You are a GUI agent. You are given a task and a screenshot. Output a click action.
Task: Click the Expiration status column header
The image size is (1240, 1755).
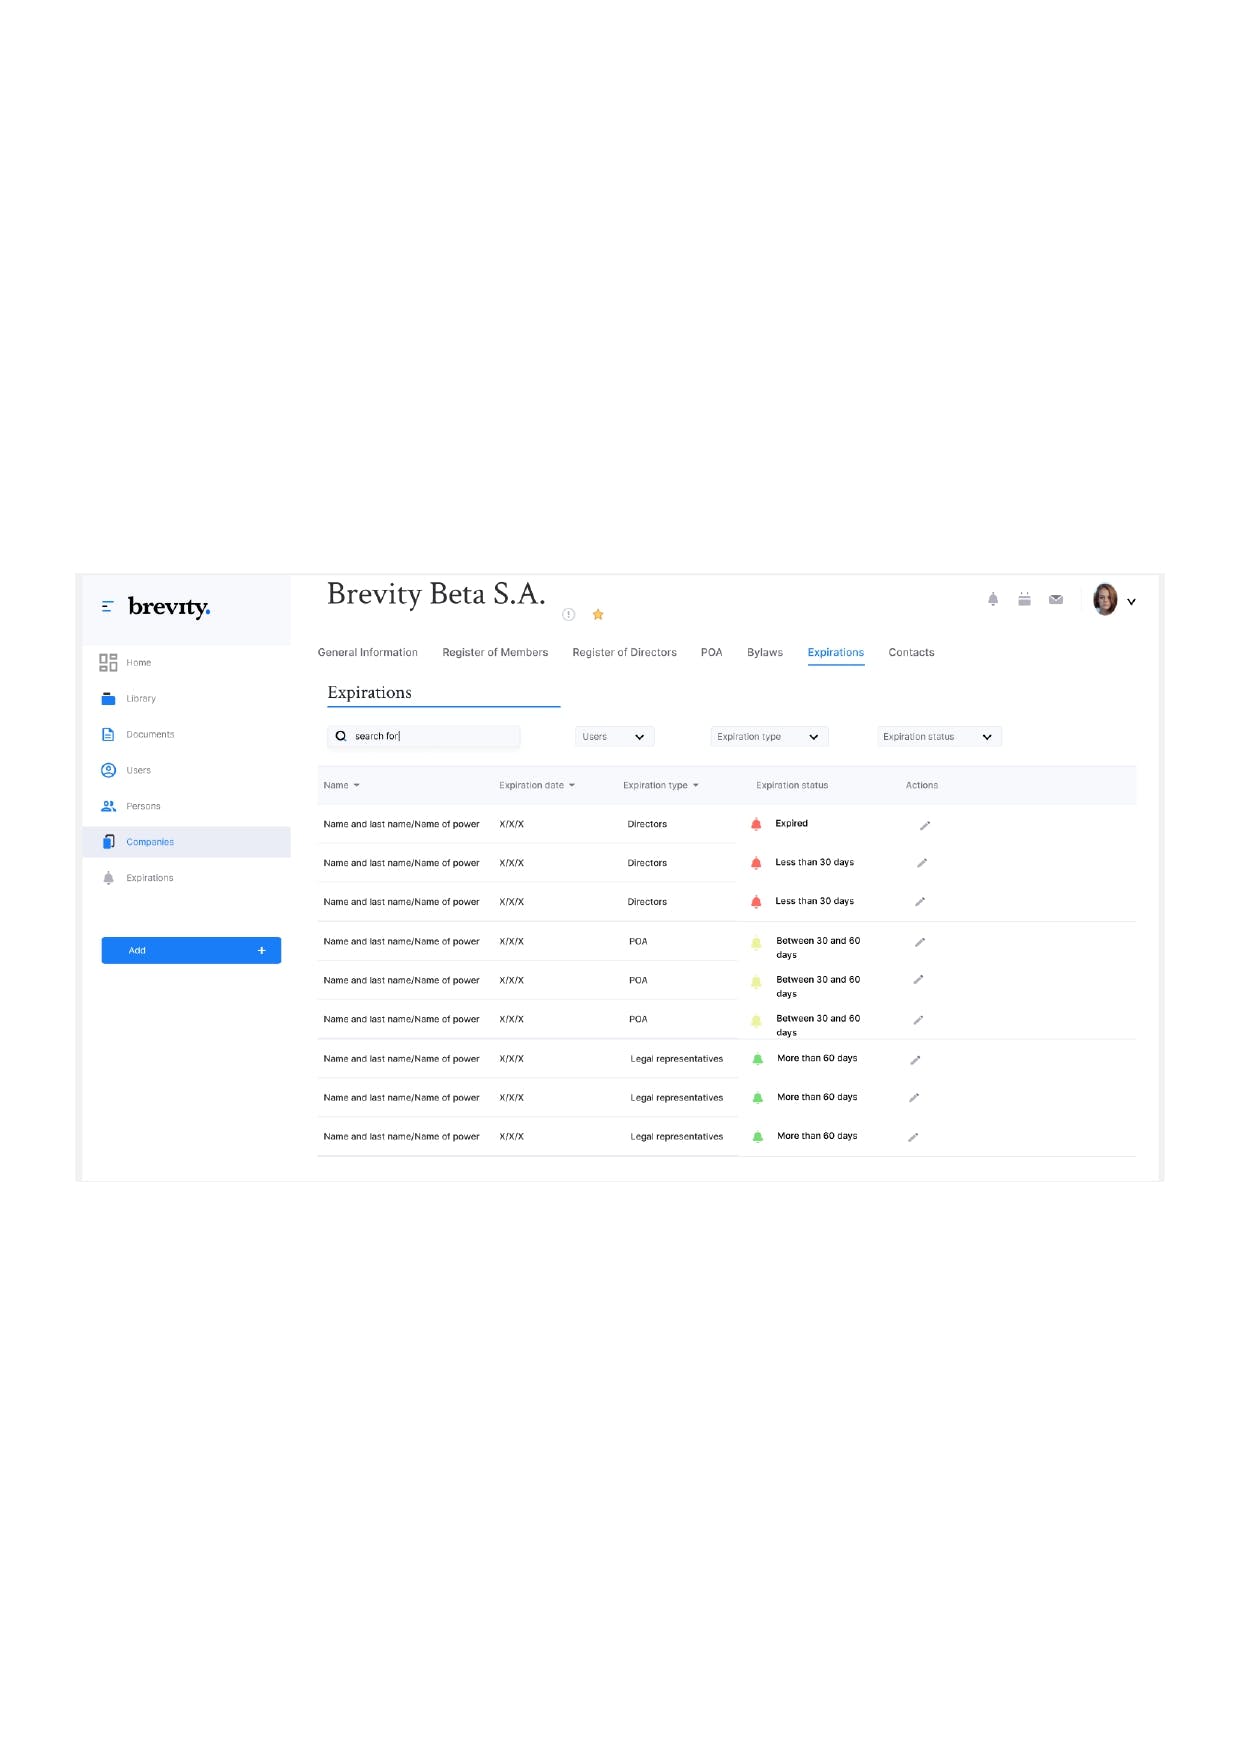(792, 785)
